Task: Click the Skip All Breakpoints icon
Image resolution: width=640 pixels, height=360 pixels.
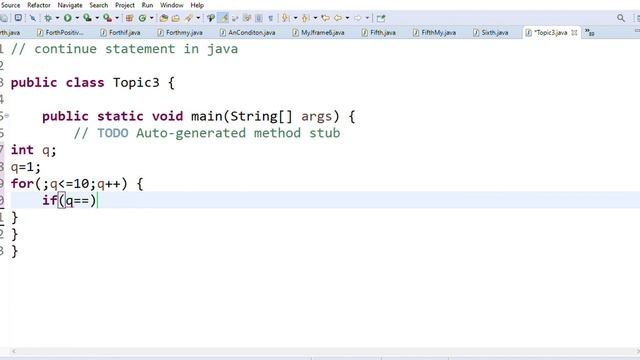Action: (33, 18)
